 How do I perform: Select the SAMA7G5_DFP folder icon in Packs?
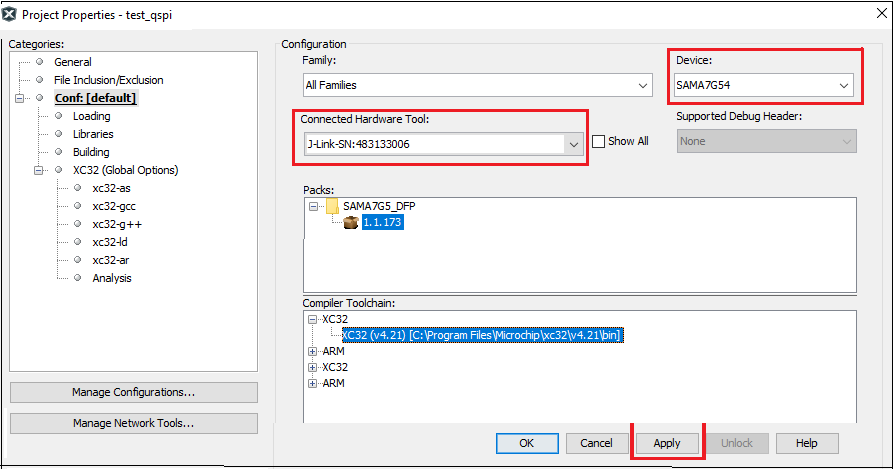333,206
